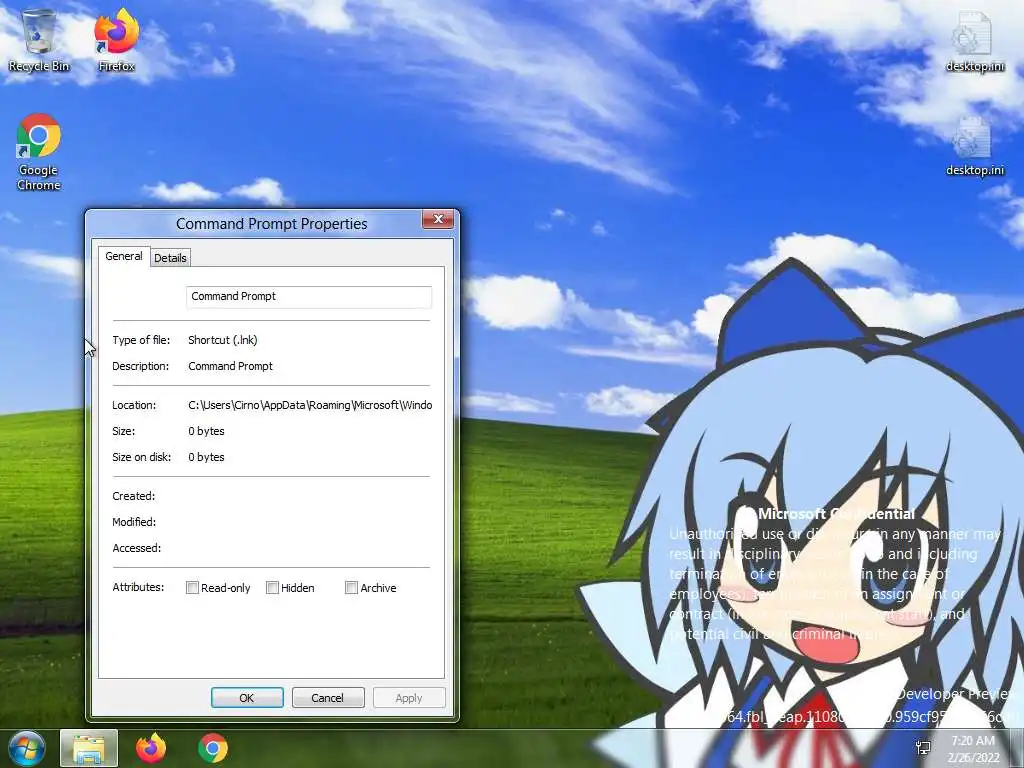Click the Type of file label

tap(141, 340)
